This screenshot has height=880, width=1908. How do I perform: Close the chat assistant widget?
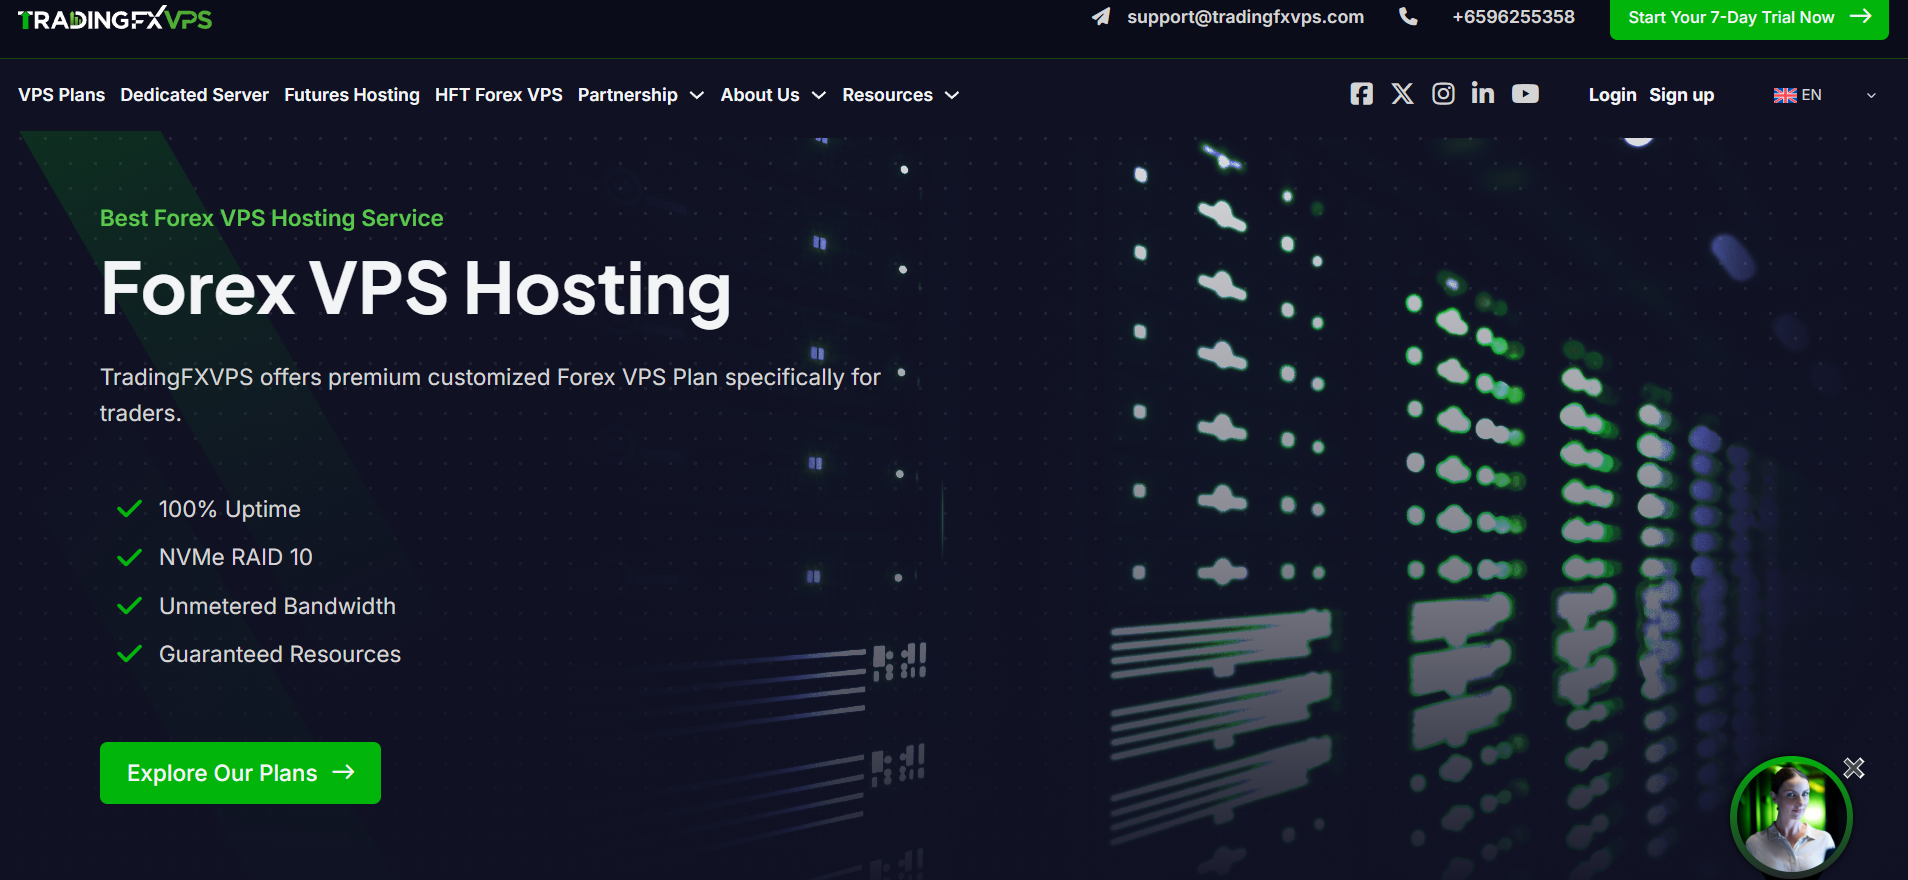(x=1854, y=768)
